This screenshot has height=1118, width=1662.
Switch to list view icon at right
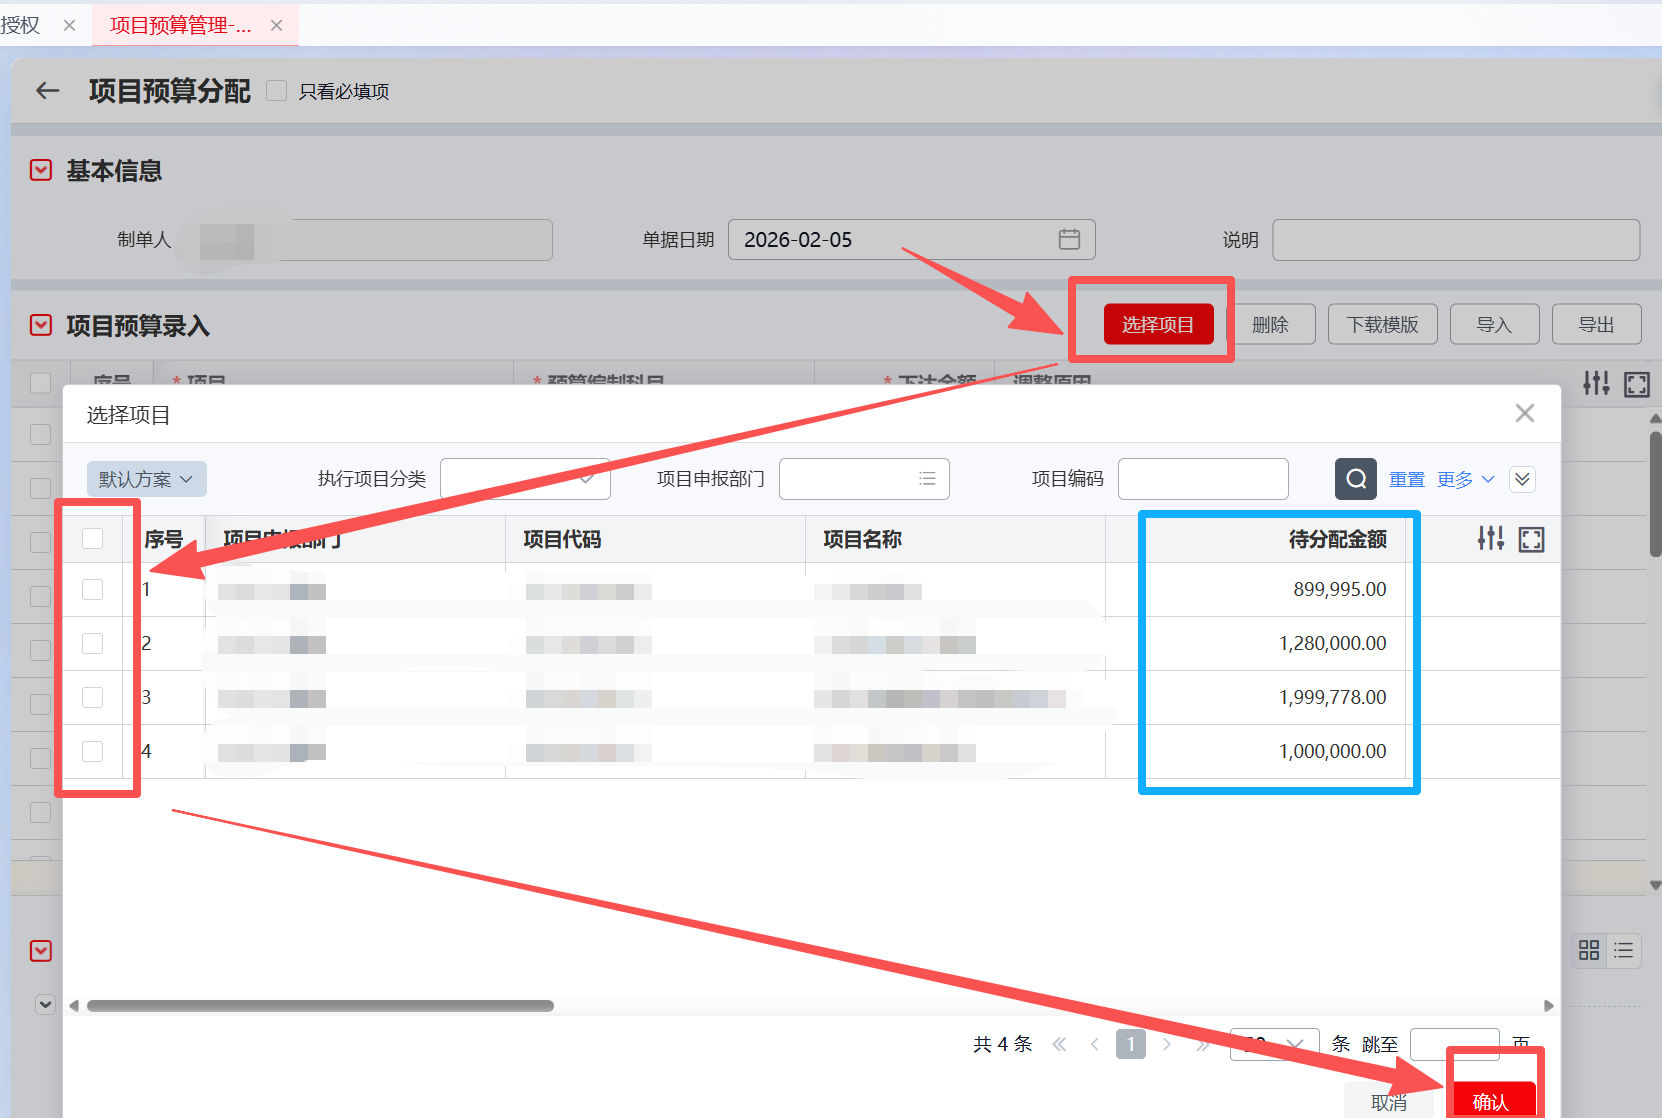[x=1623, y=950]
